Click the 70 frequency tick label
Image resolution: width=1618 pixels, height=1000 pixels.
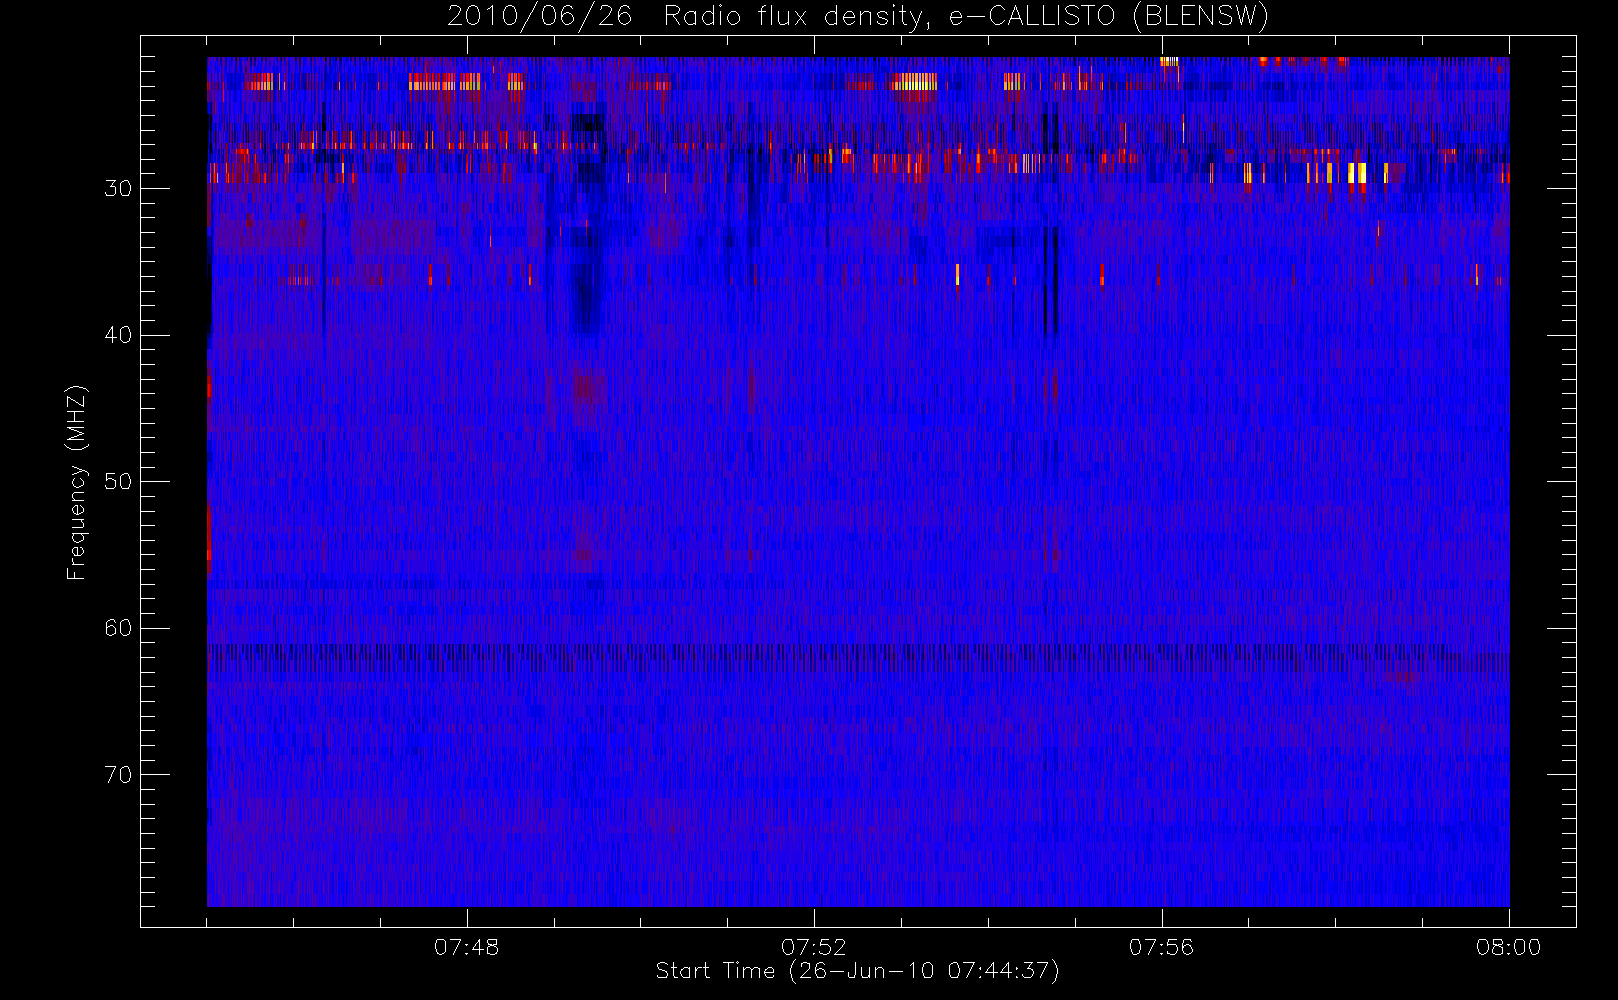pyautogui.click(x=118, y=775)
